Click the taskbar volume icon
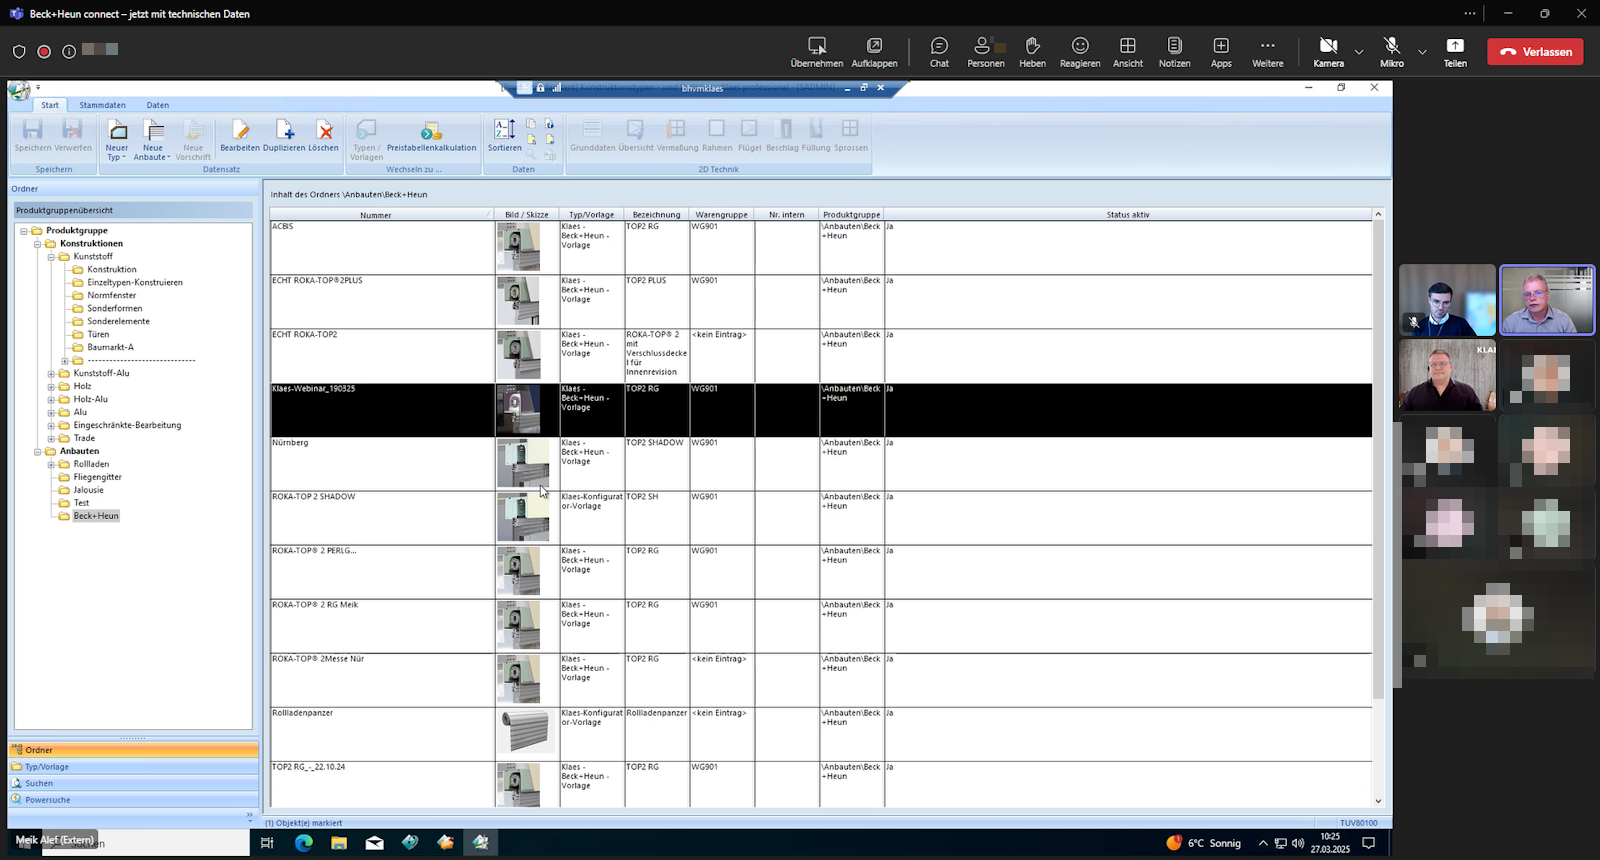Screen dimensions: 1600x860 [1298, 843]
